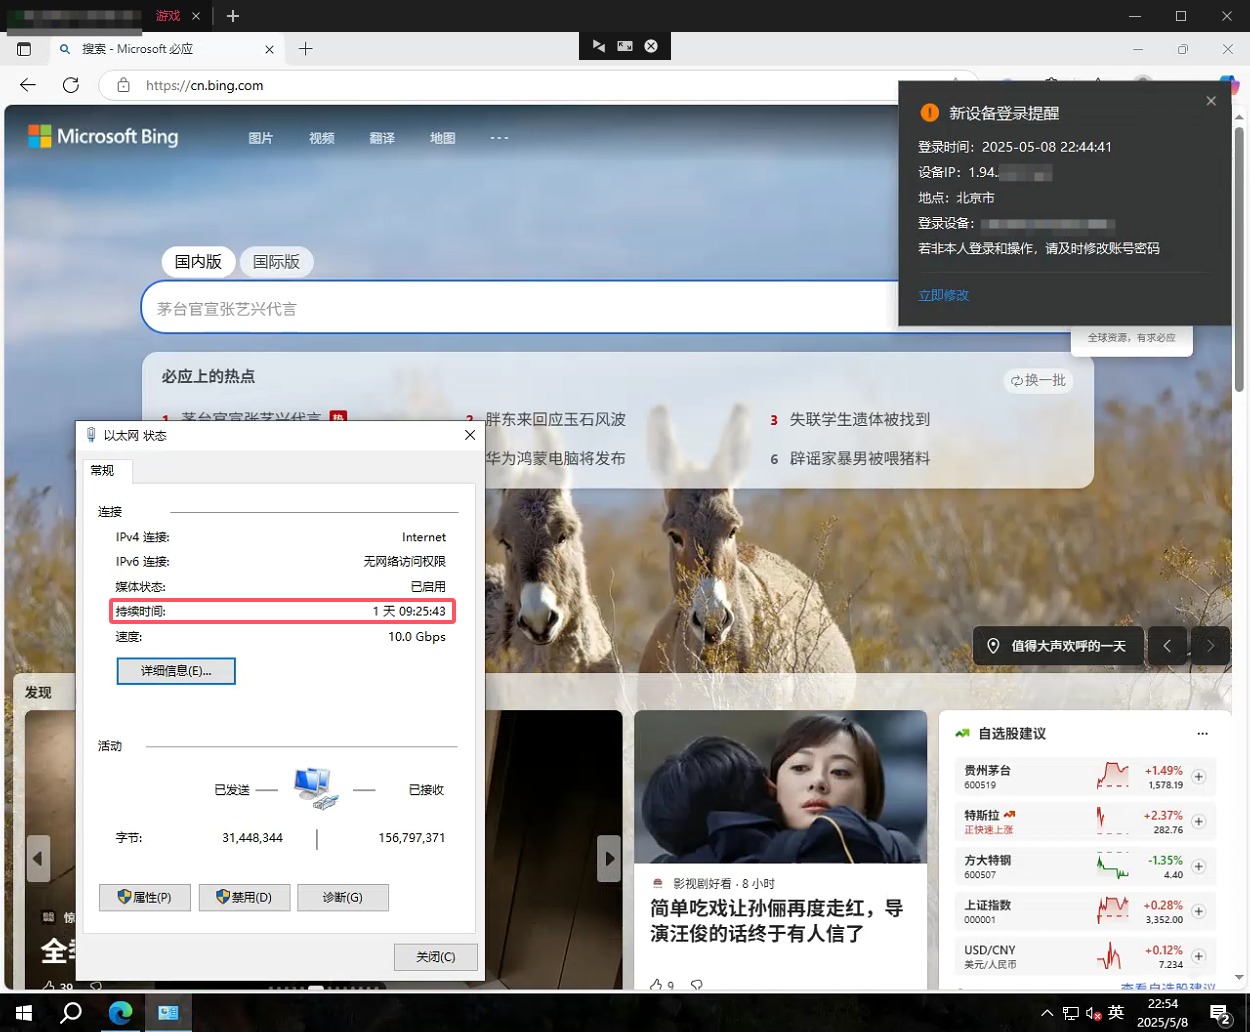Image resolution: width=1250 pixels, height=1032 pixels.
Task: Show the previous Bing background image
Action: tap(1167, 646)
